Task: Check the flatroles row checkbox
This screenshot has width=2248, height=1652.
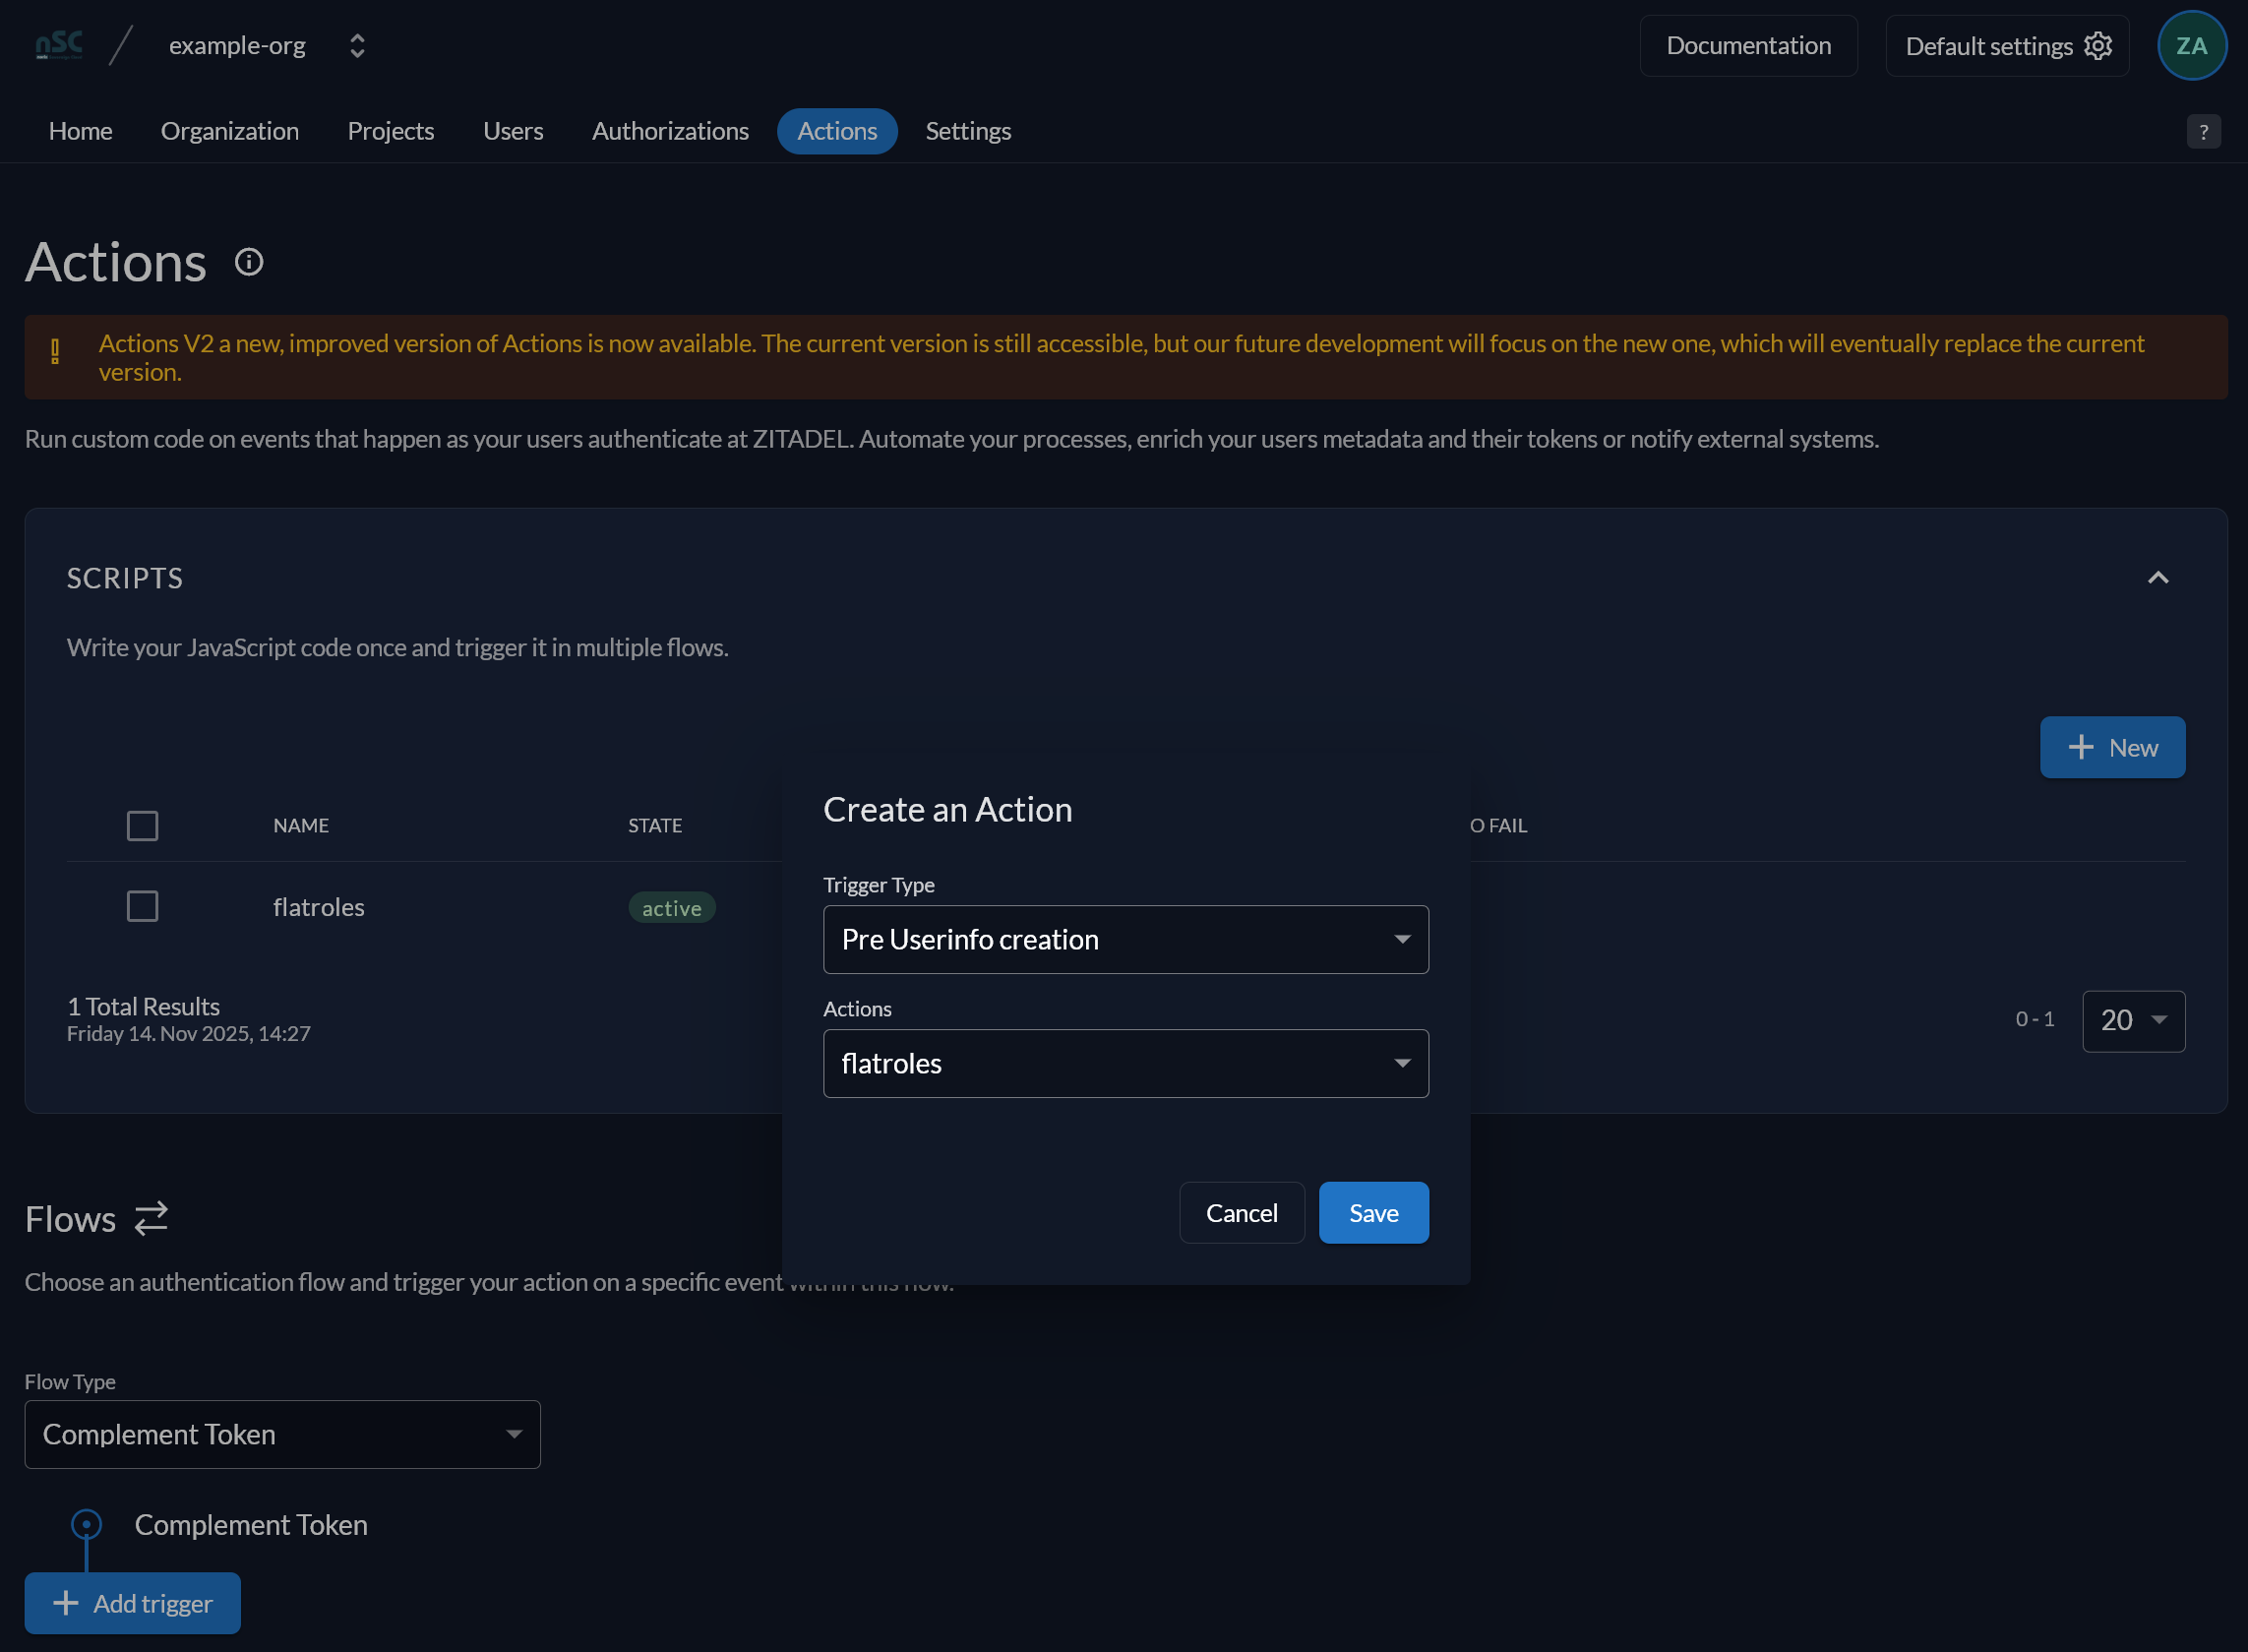Action: [x=143, y=907]
